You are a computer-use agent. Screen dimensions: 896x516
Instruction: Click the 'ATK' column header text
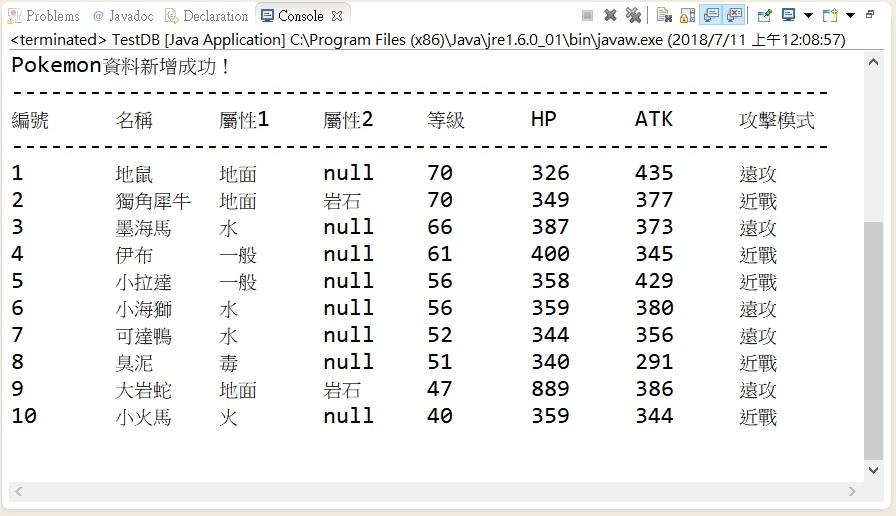pos(654,119)
